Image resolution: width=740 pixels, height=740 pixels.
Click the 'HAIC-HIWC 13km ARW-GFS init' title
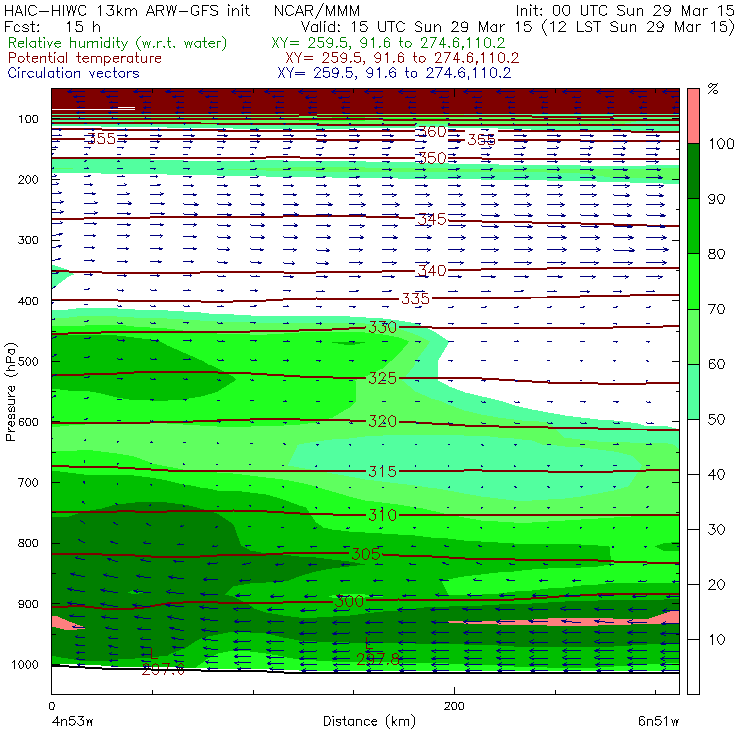tap(127, 10)
